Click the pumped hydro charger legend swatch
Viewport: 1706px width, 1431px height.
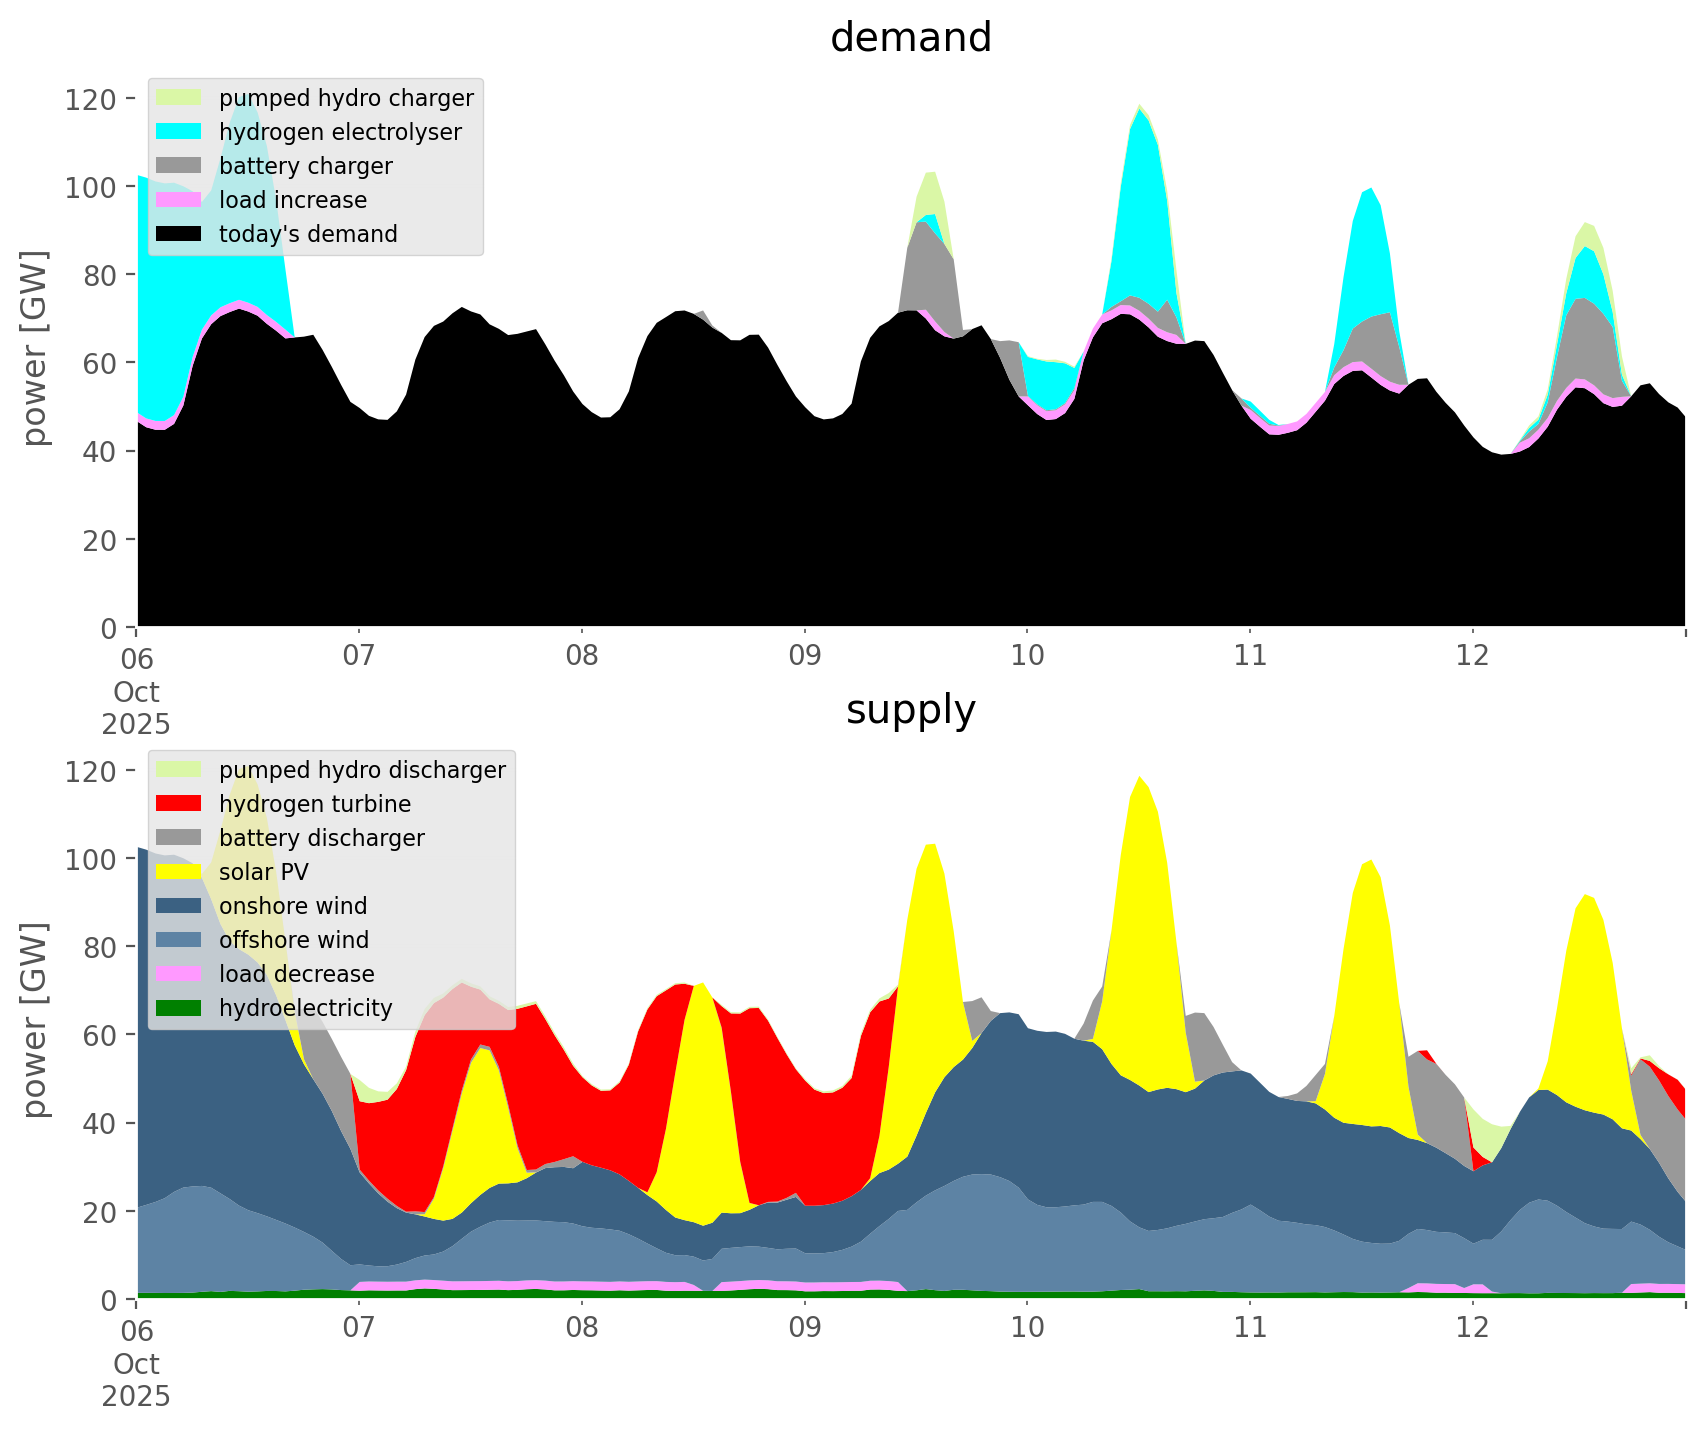180,98
